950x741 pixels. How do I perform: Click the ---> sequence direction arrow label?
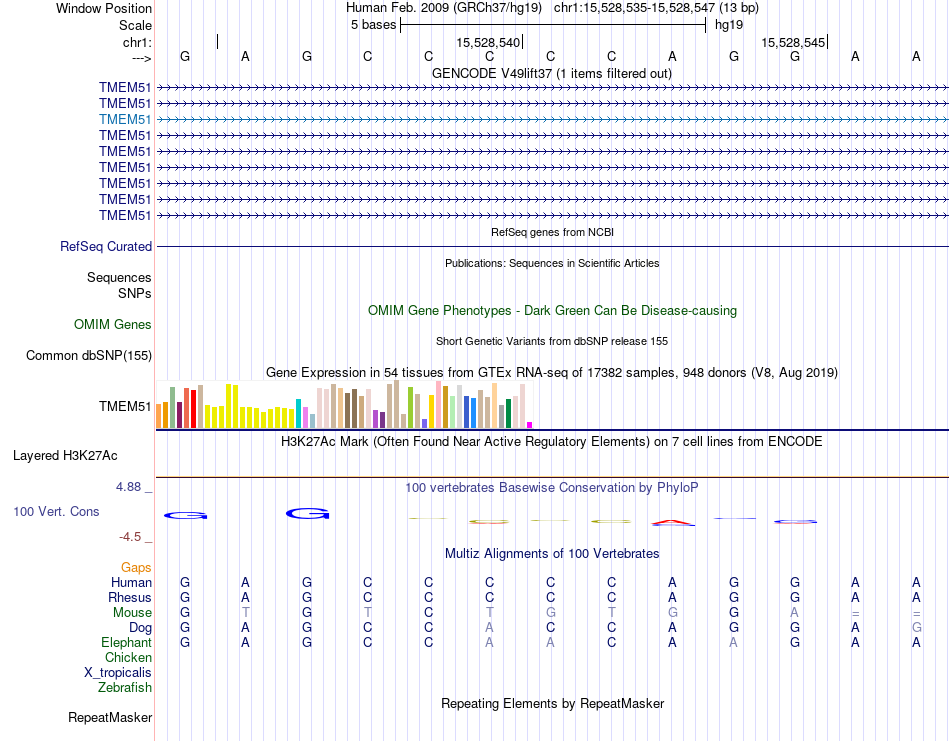142,58
